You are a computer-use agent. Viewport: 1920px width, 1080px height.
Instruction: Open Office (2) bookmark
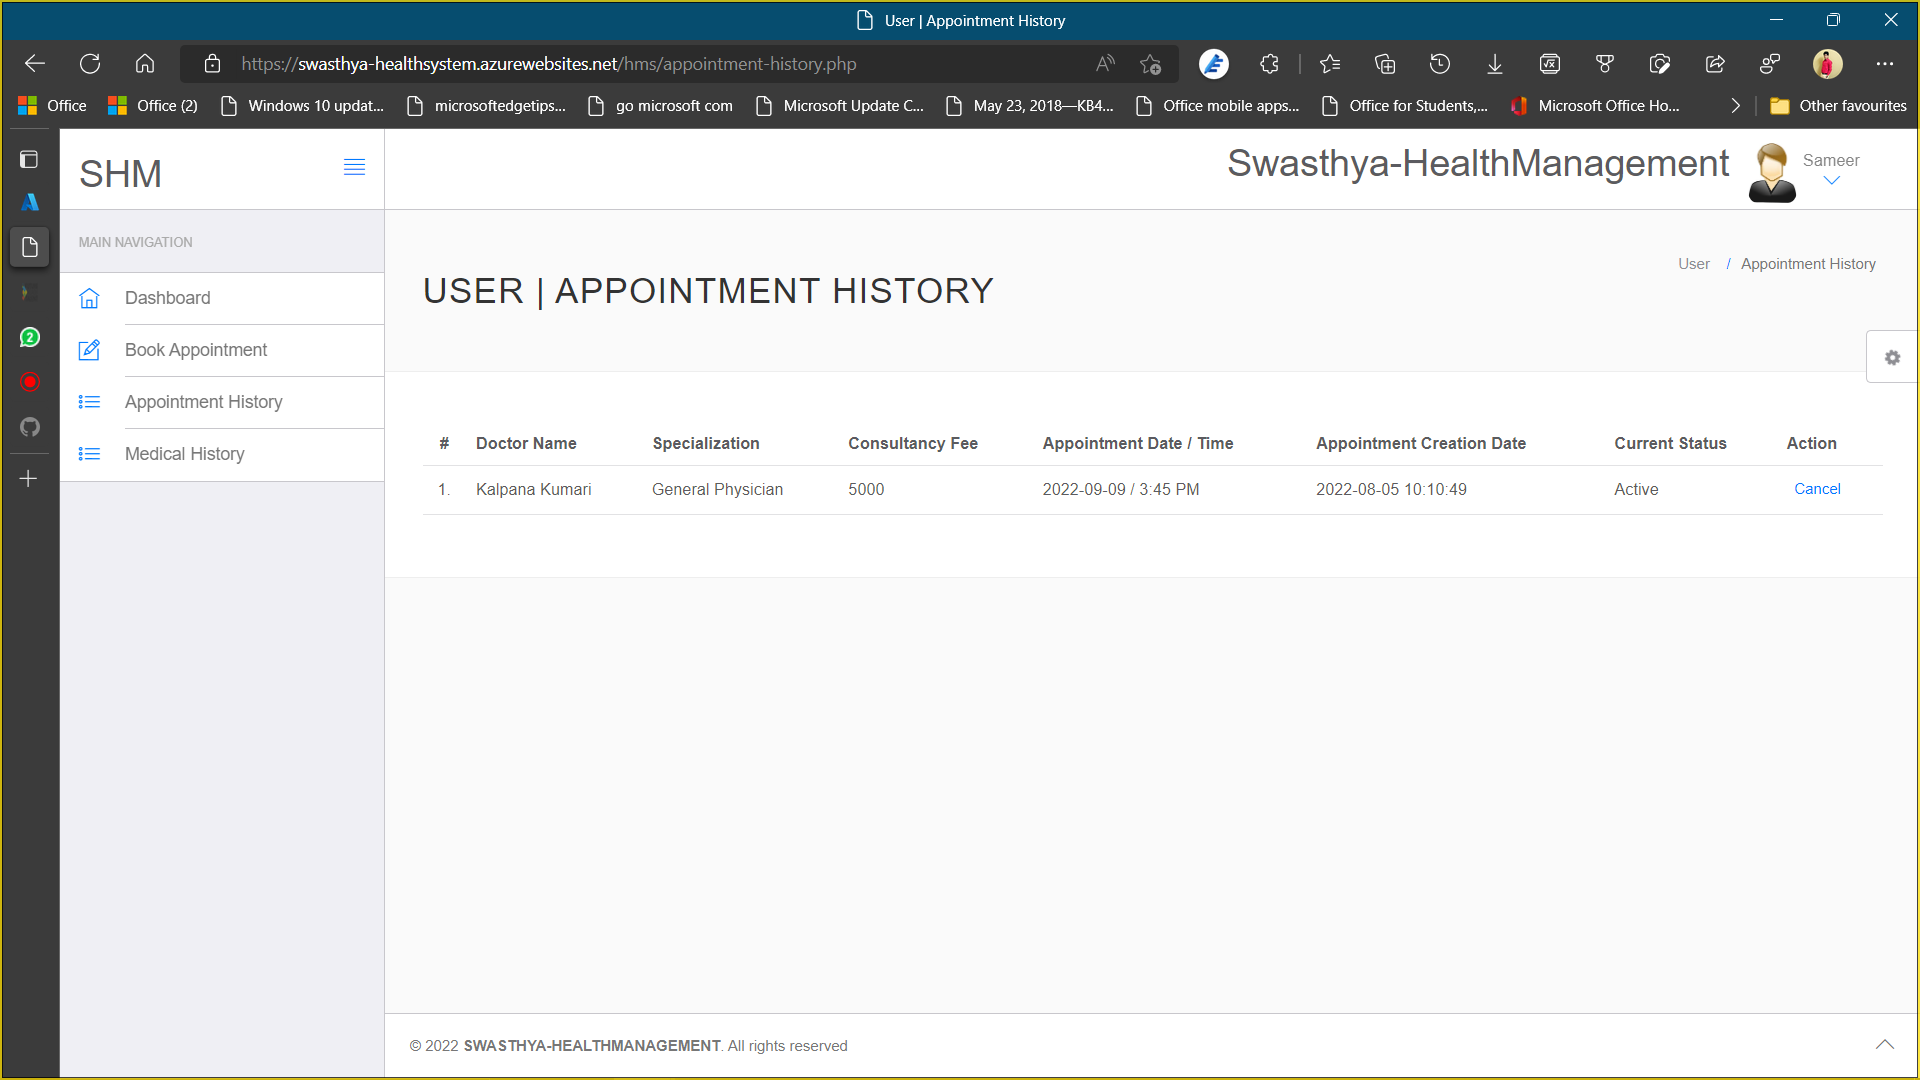pyautogui.click(x=153, y=106)
